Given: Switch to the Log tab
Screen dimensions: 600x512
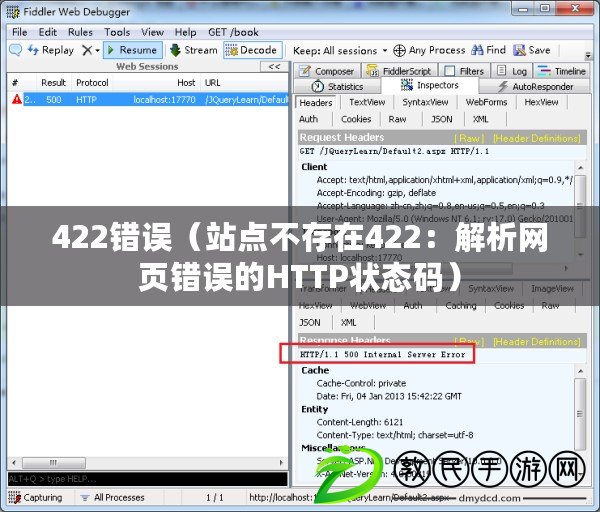Looking at the screenshot, I should (x=512, y=71).
